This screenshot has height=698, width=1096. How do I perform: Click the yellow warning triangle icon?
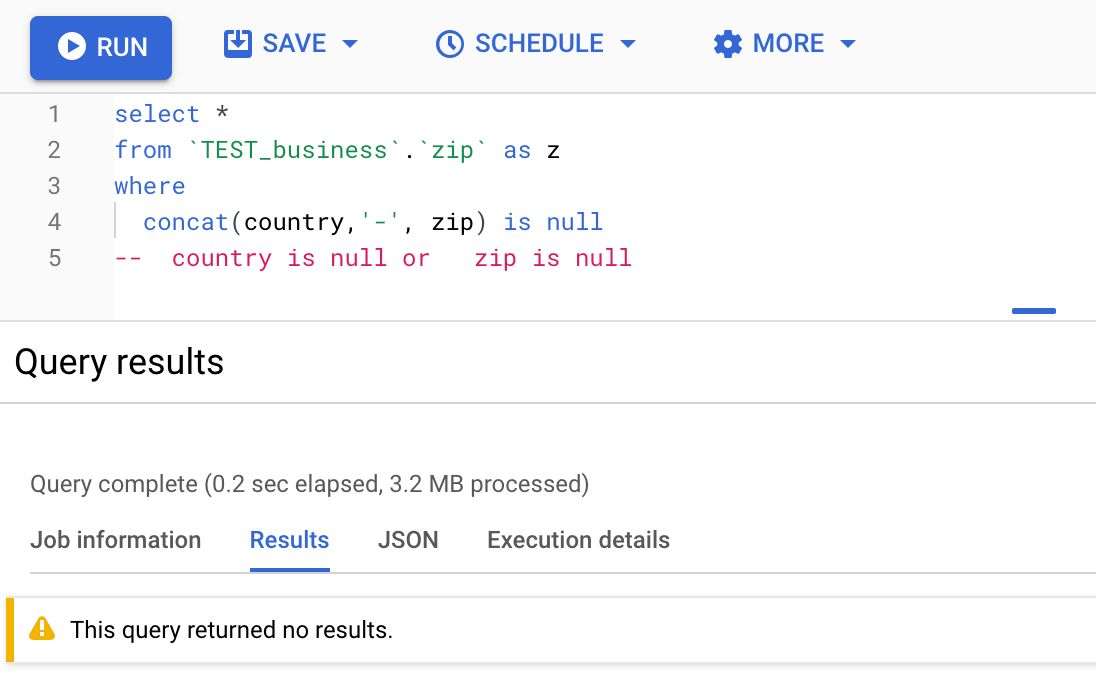[x=42, y=629]
